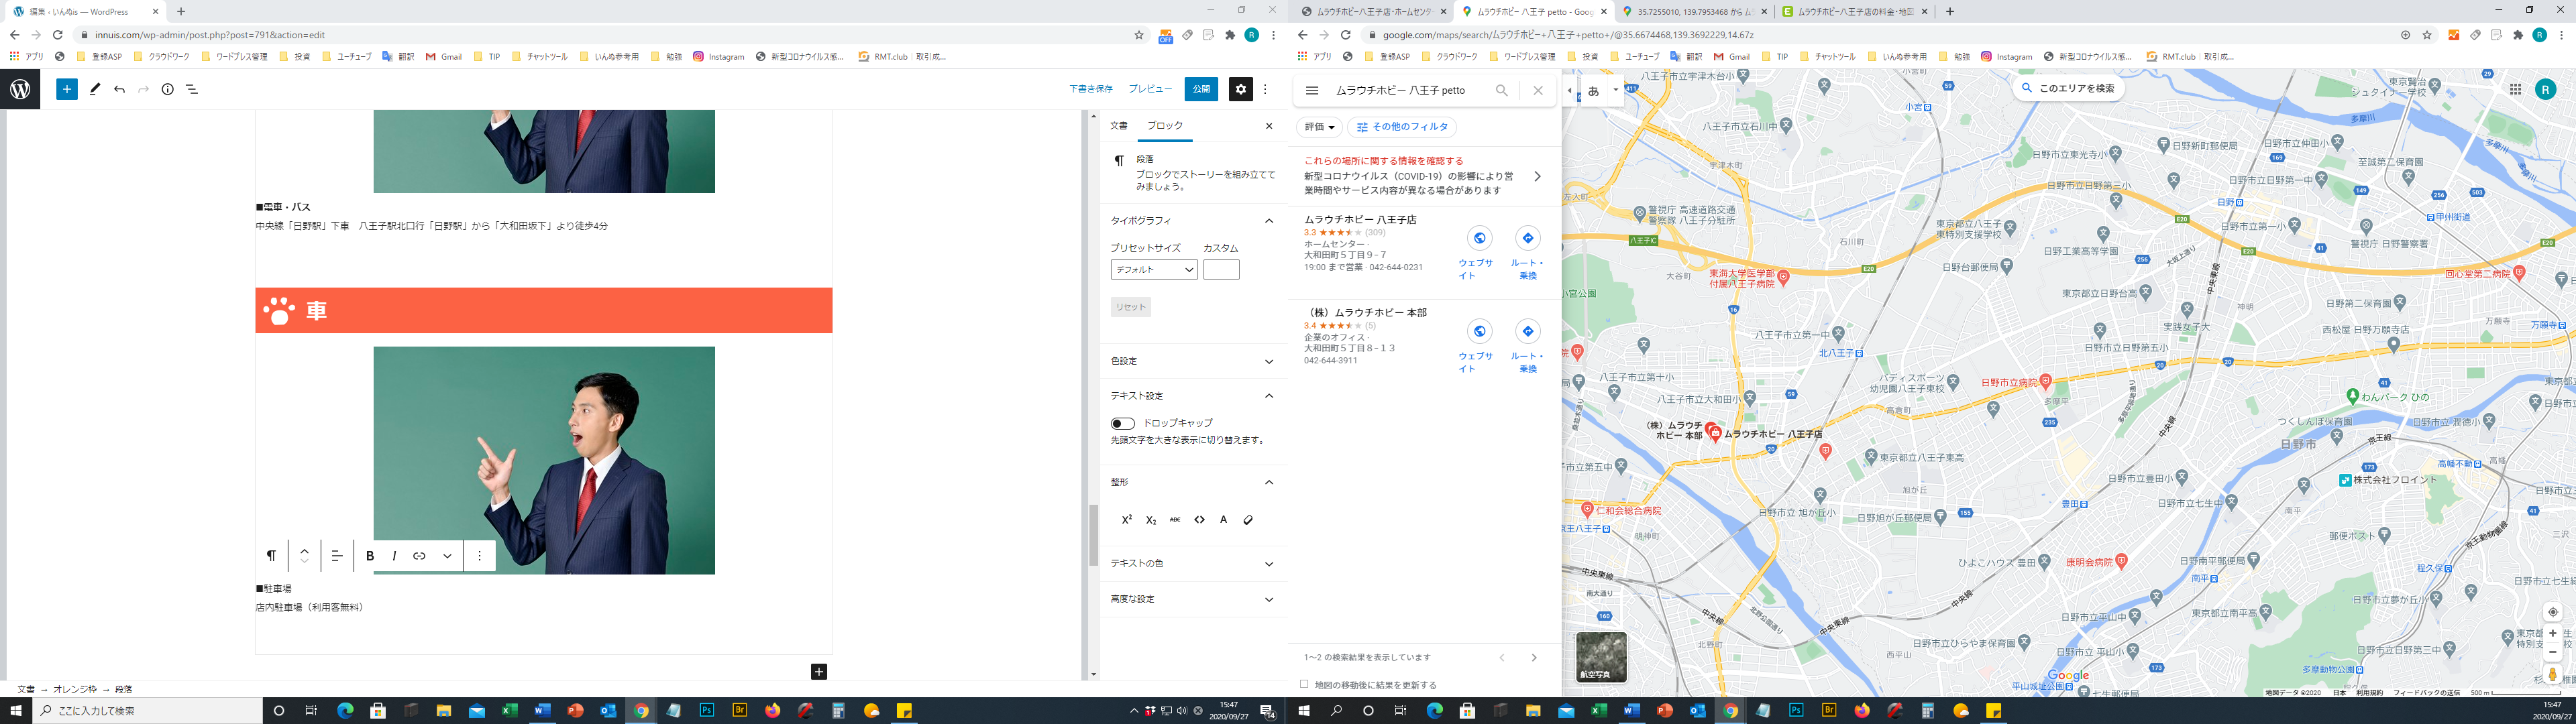Collapse the typography panel
This screenshot has width=2576, height=724.
(x=1269, y=221)
